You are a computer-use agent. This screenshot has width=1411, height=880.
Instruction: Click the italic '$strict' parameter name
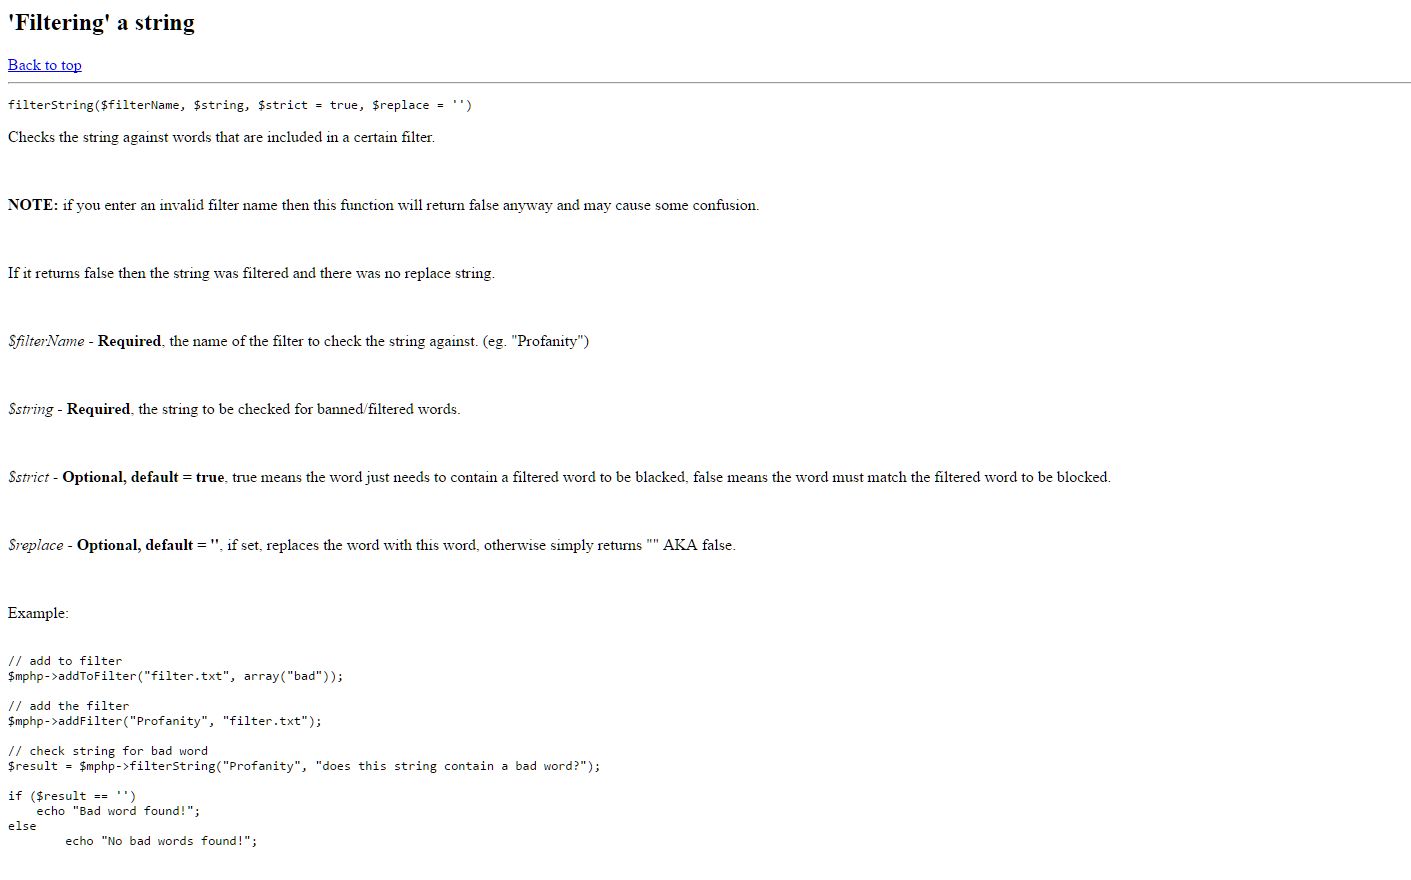(28, 477)
